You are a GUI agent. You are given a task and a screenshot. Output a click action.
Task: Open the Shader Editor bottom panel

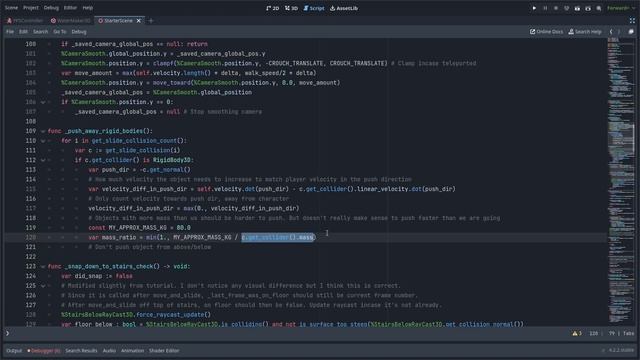[x=164, y=350]
